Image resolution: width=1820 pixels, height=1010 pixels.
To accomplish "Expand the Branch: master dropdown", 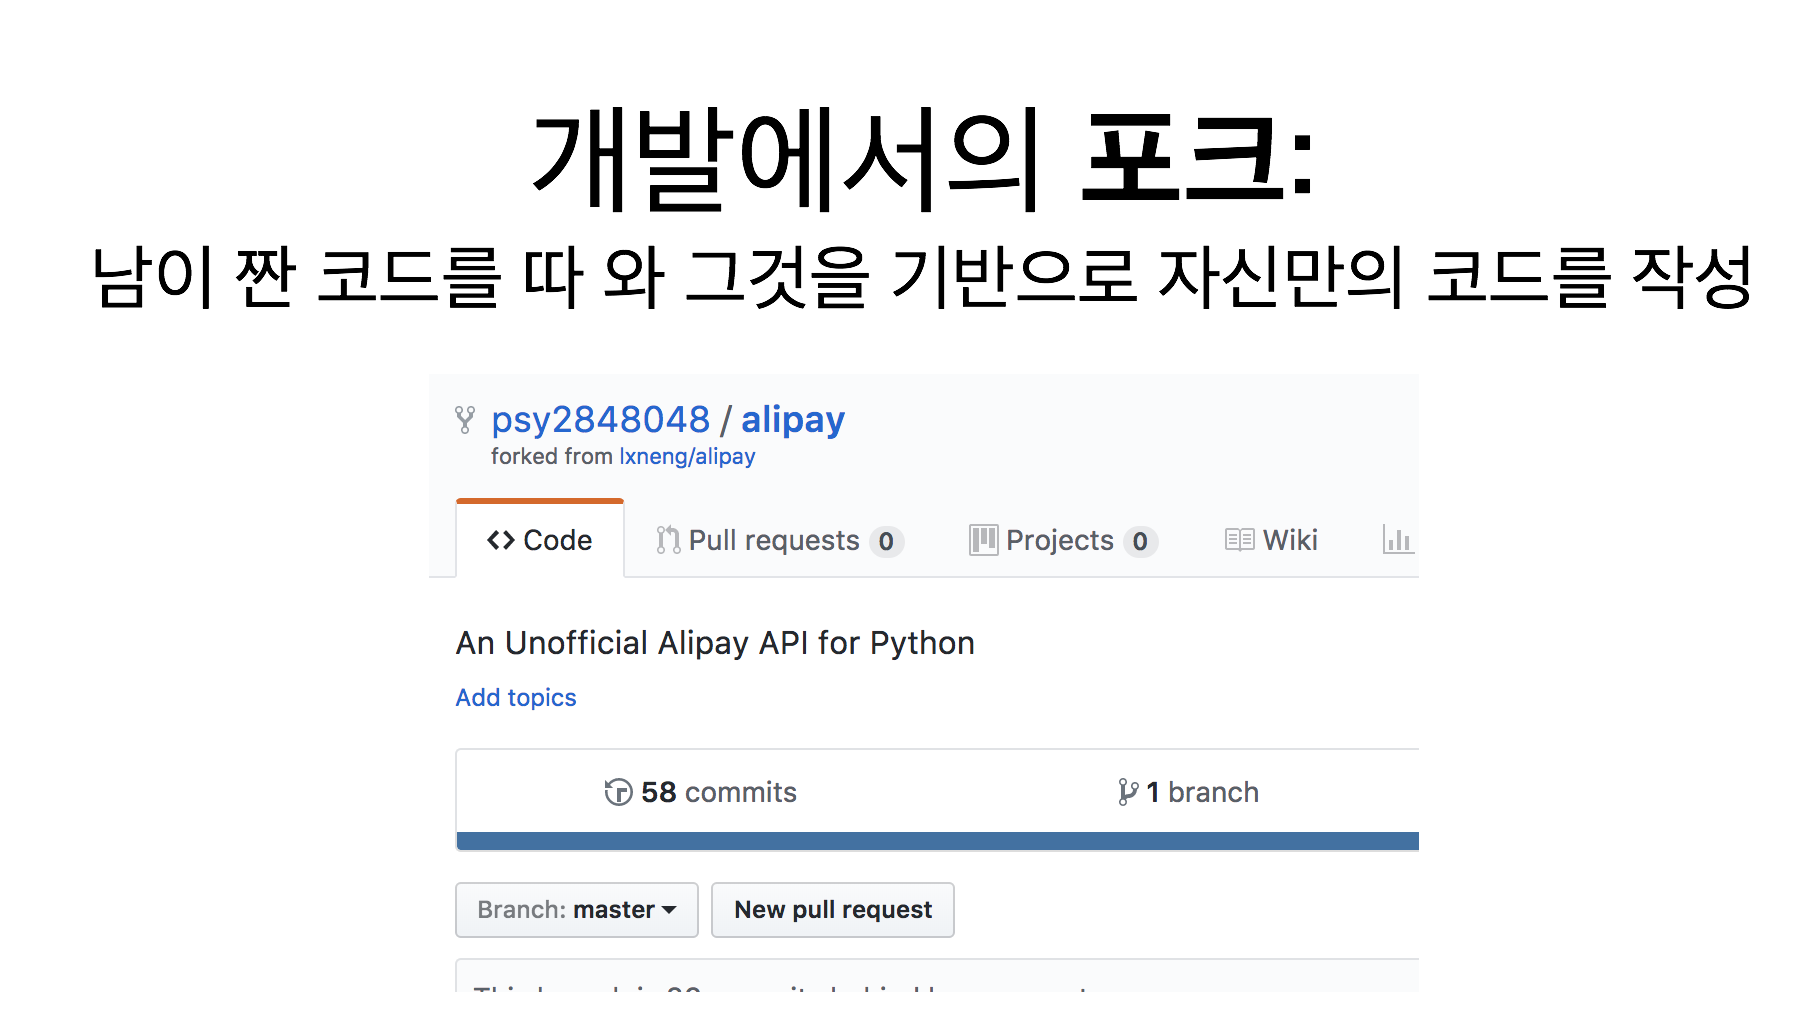I will tap(577, 910).
